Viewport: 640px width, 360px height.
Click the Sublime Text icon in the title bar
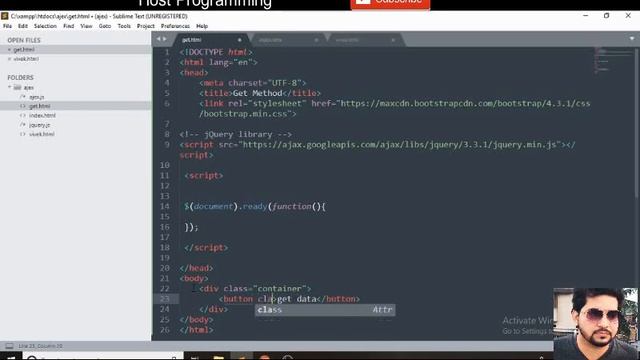point(4,16)
